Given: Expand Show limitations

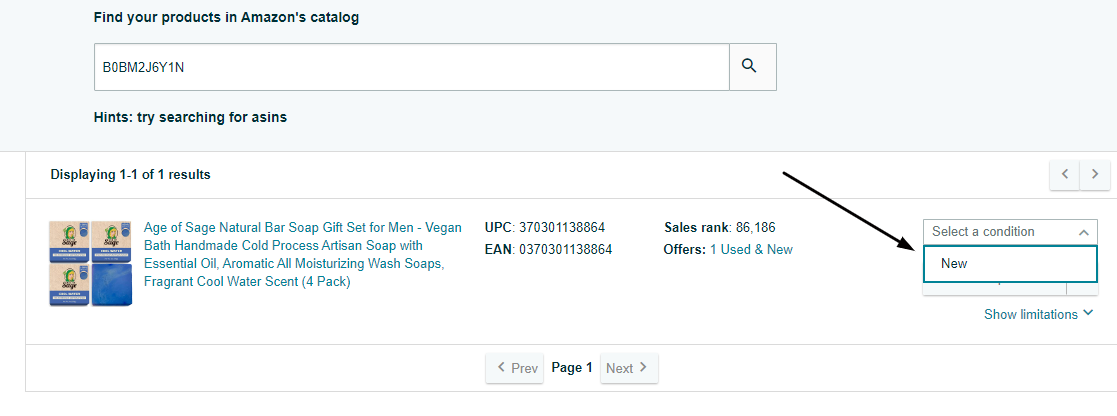Looking at the screenshot, I should [x=1030, y=314].
